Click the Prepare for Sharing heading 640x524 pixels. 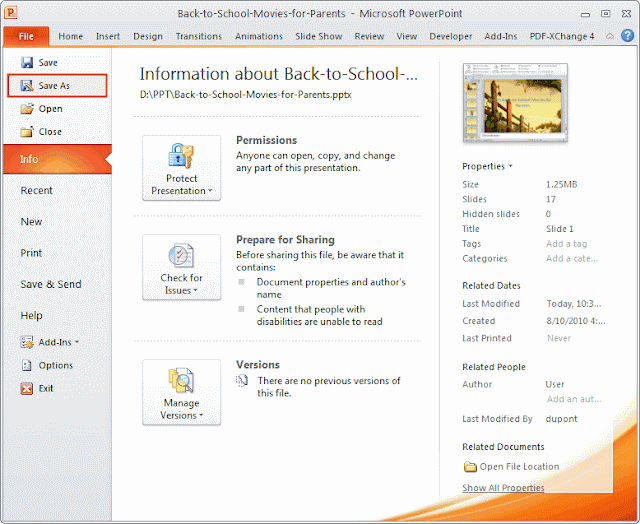tap(285, 240)
